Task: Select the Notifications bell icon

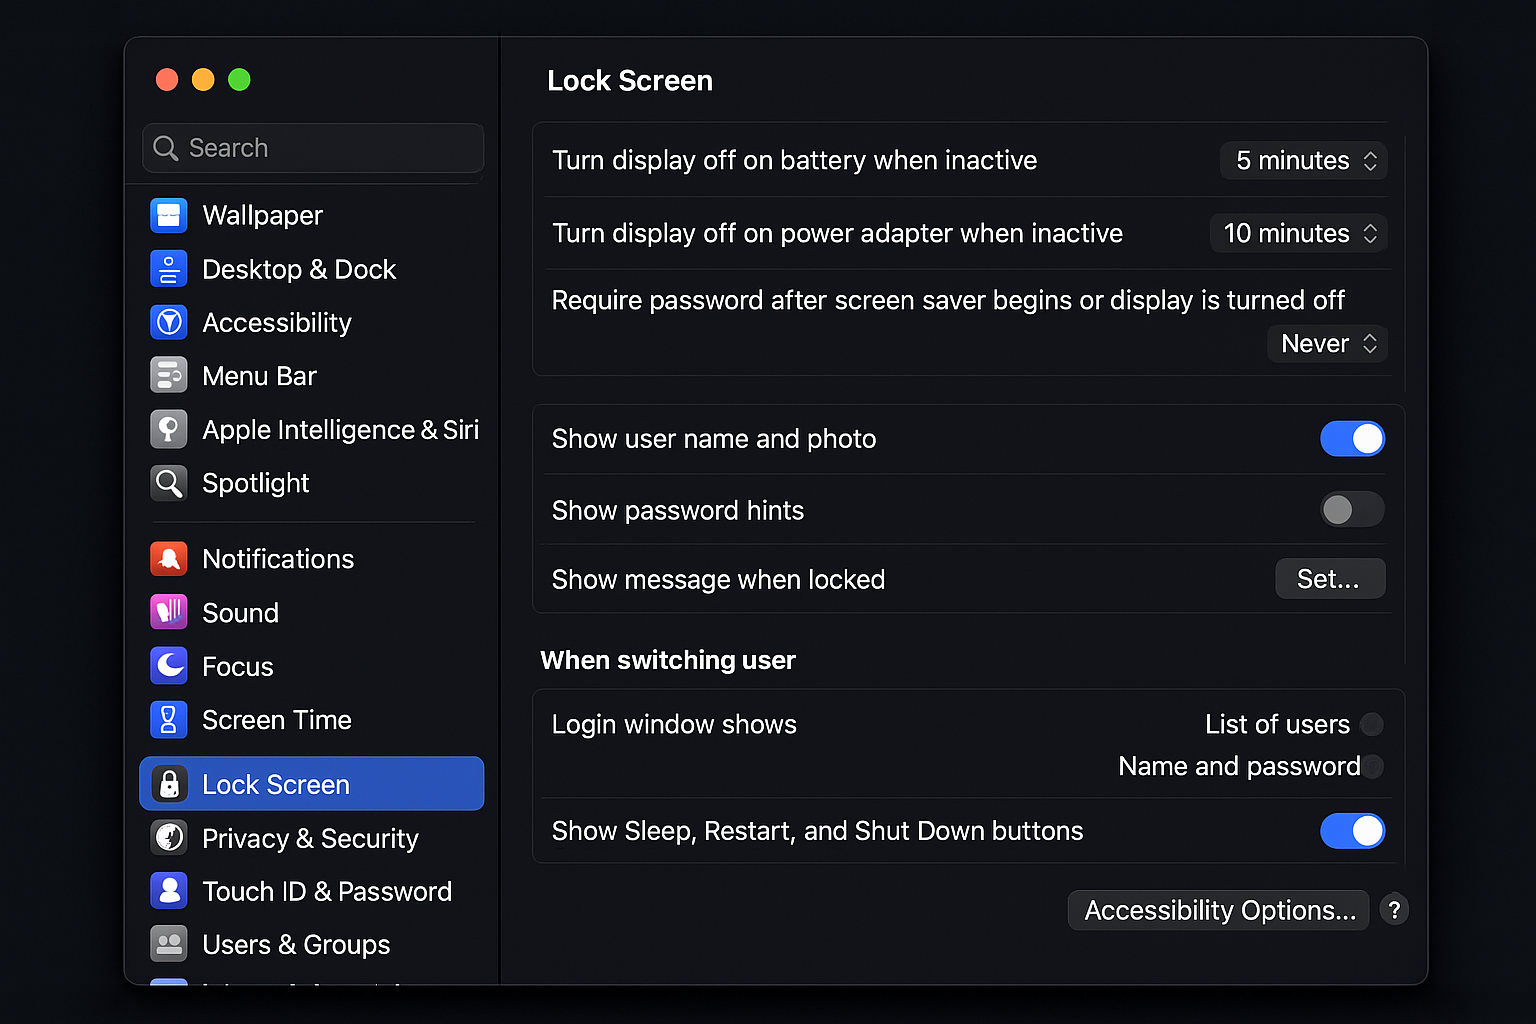Action: (169, 558)
